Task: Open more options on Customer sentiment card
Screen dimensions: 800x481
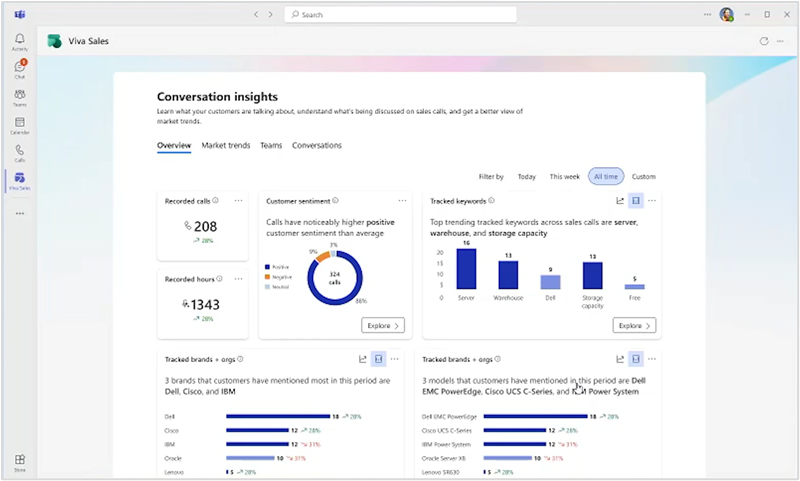Action: [402, 200]
